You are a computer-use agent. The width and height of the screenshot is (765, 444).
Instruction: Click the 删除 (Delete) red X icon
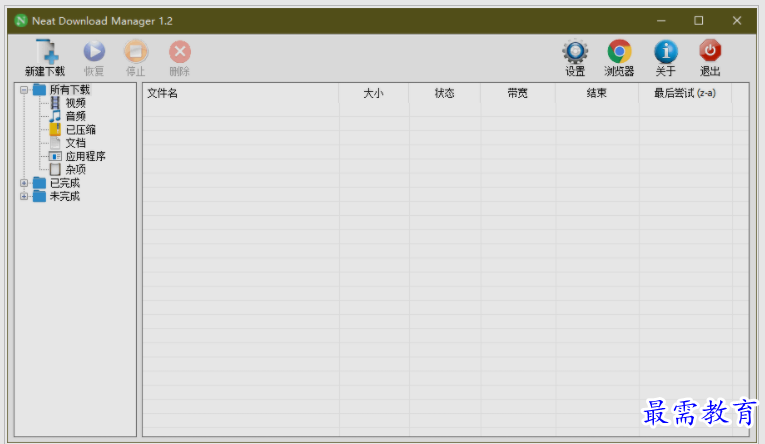[x=180, y=51]
